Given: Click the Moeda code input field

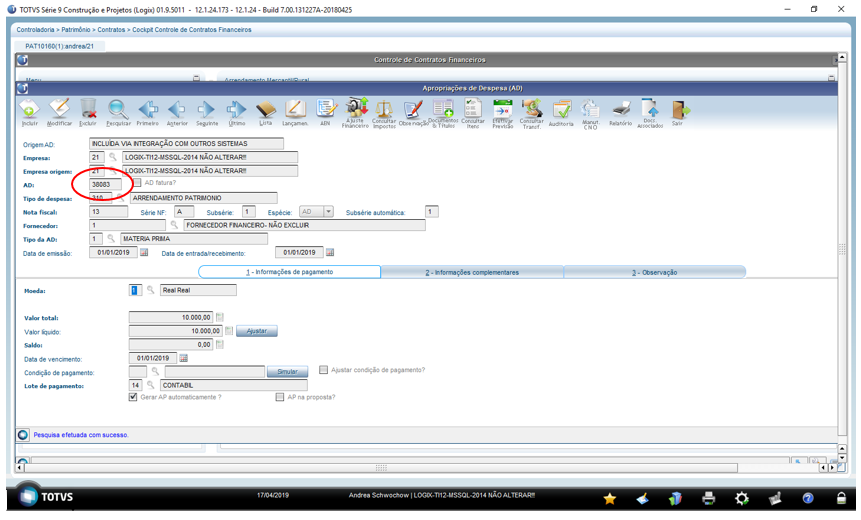Looking at the screenshot, I should point(135,290).
